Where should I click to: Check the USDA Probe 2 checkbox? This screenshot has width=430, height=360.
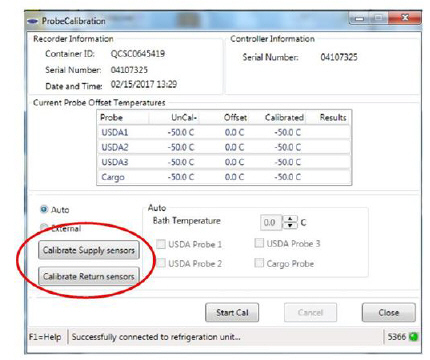tap(161, 263)
